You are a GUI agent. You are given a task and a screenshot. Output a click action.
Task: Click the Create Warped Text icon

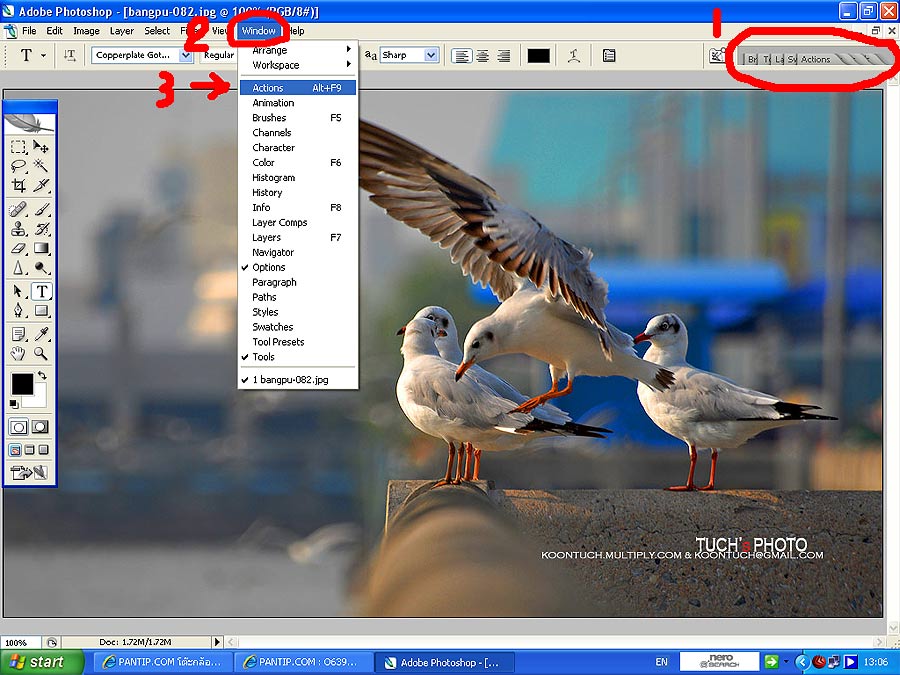click(573, 56)
